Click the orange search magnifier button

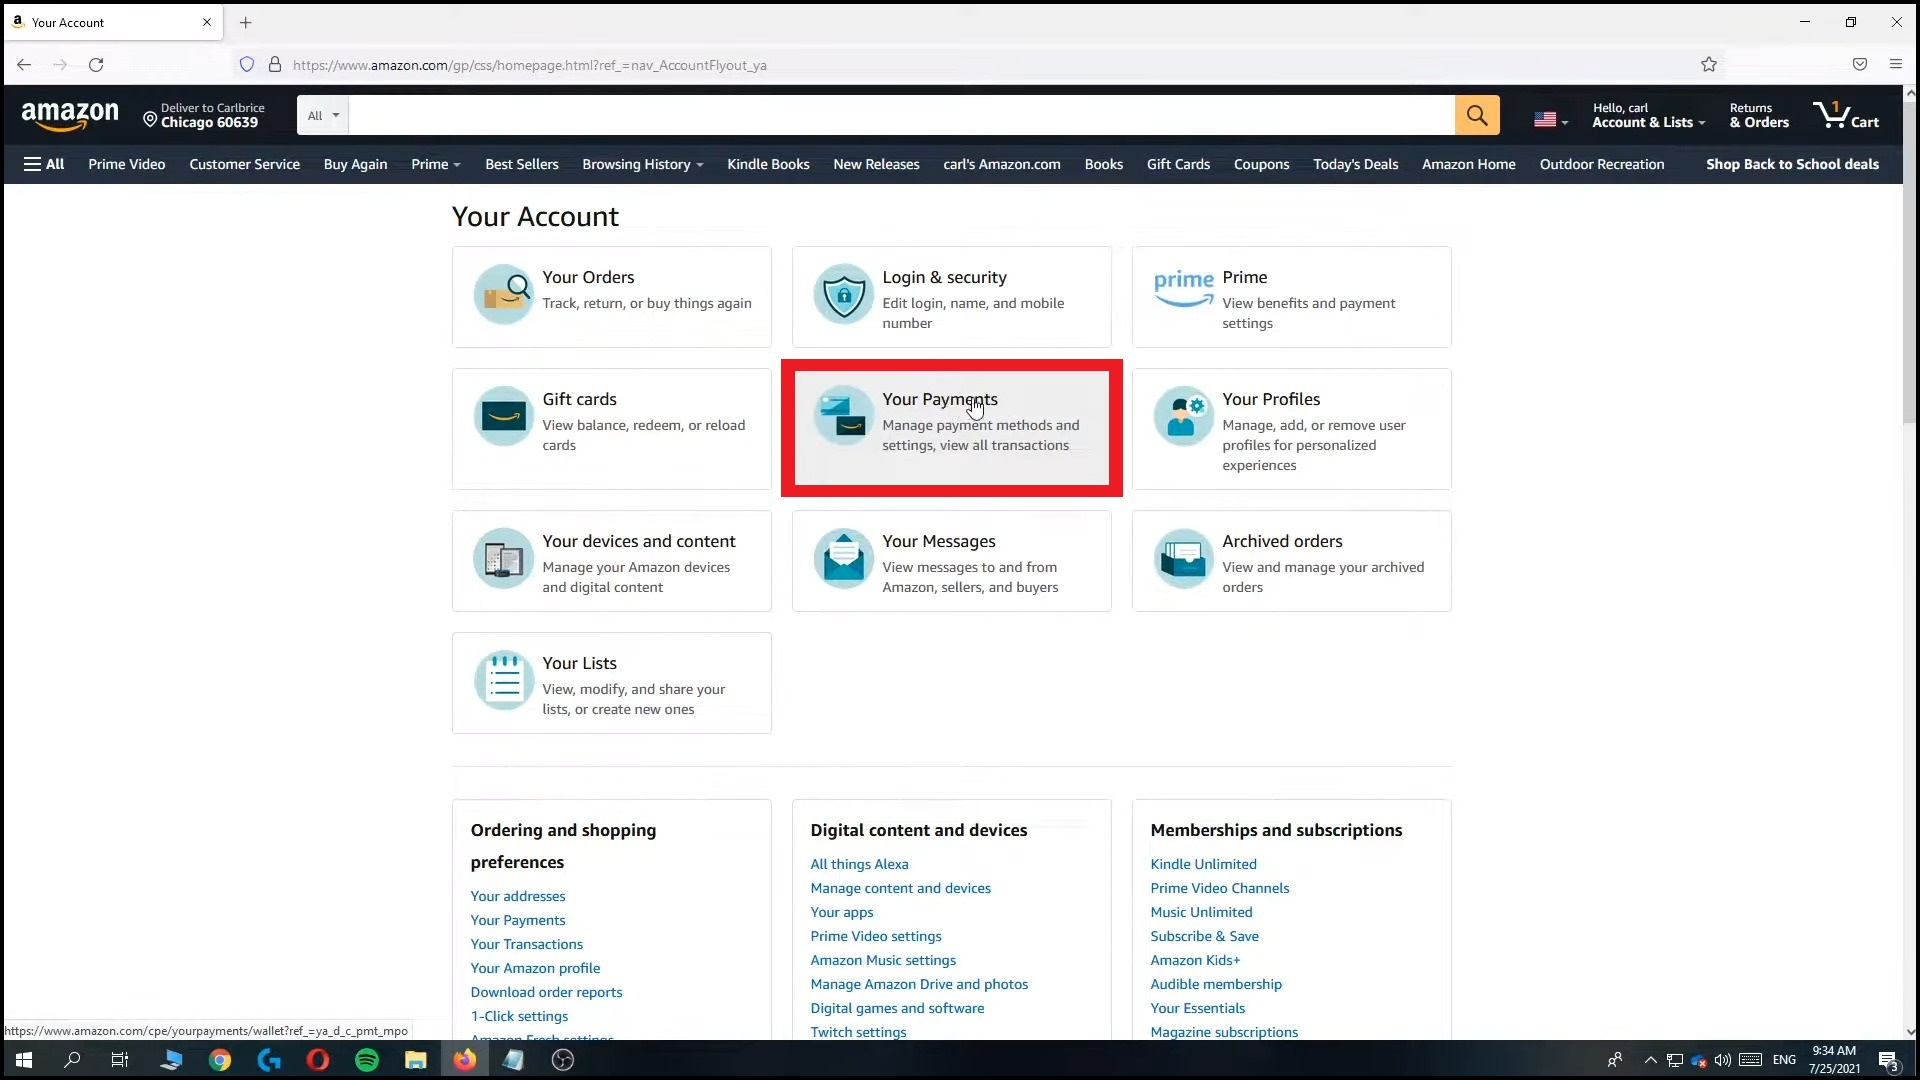pos(1476,115)
